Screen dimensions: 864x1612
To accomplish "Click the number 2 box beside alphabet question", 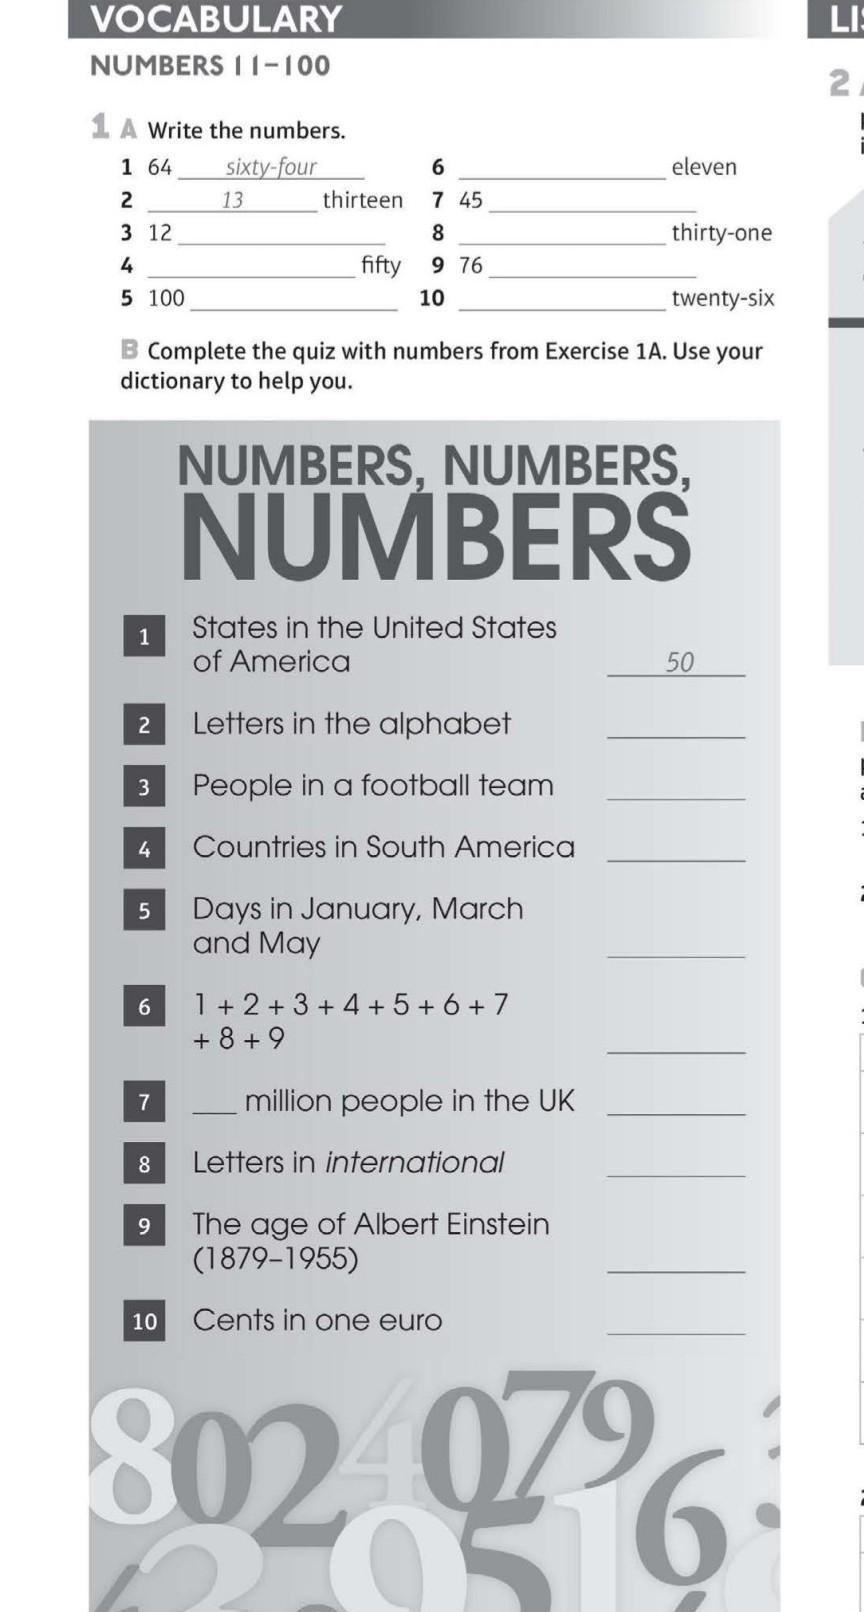I will 144,724.
